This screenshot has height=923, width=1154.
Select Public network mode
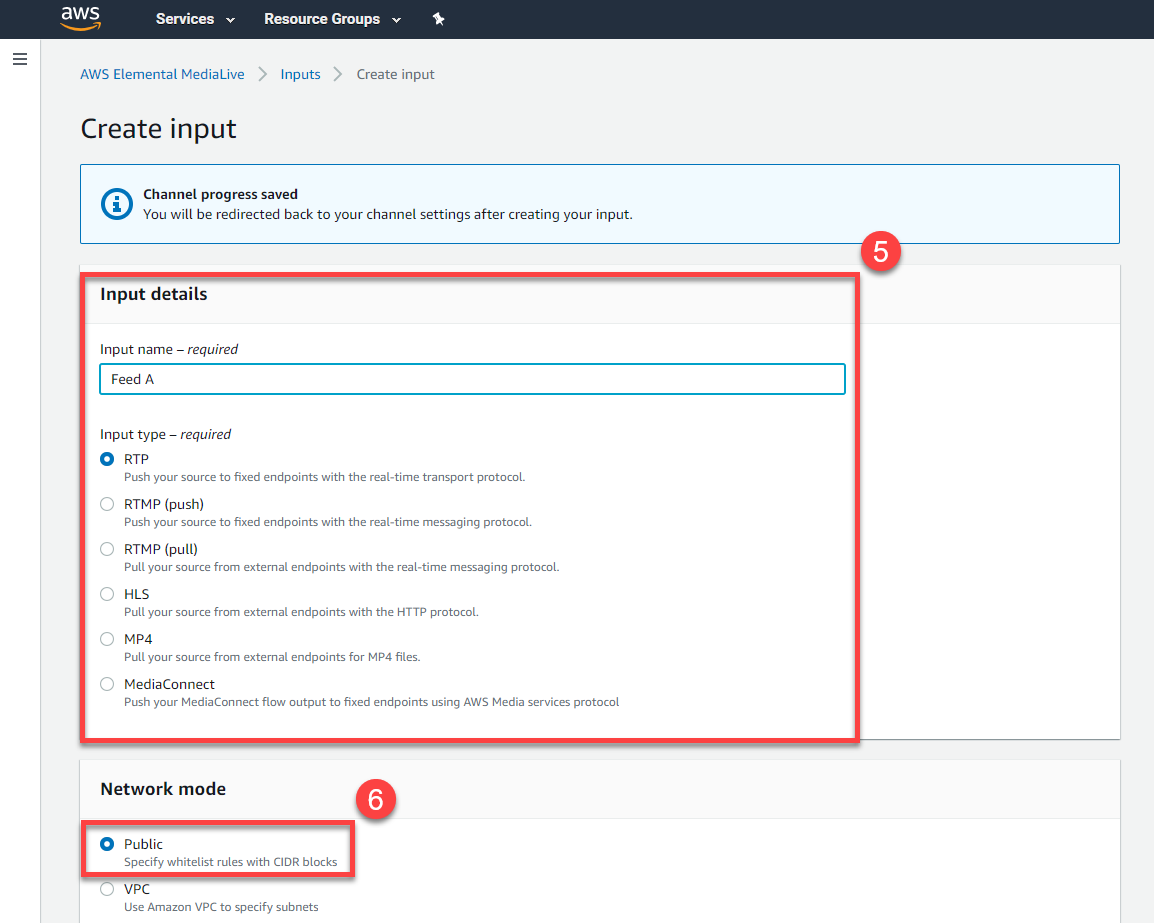[107, 844]
